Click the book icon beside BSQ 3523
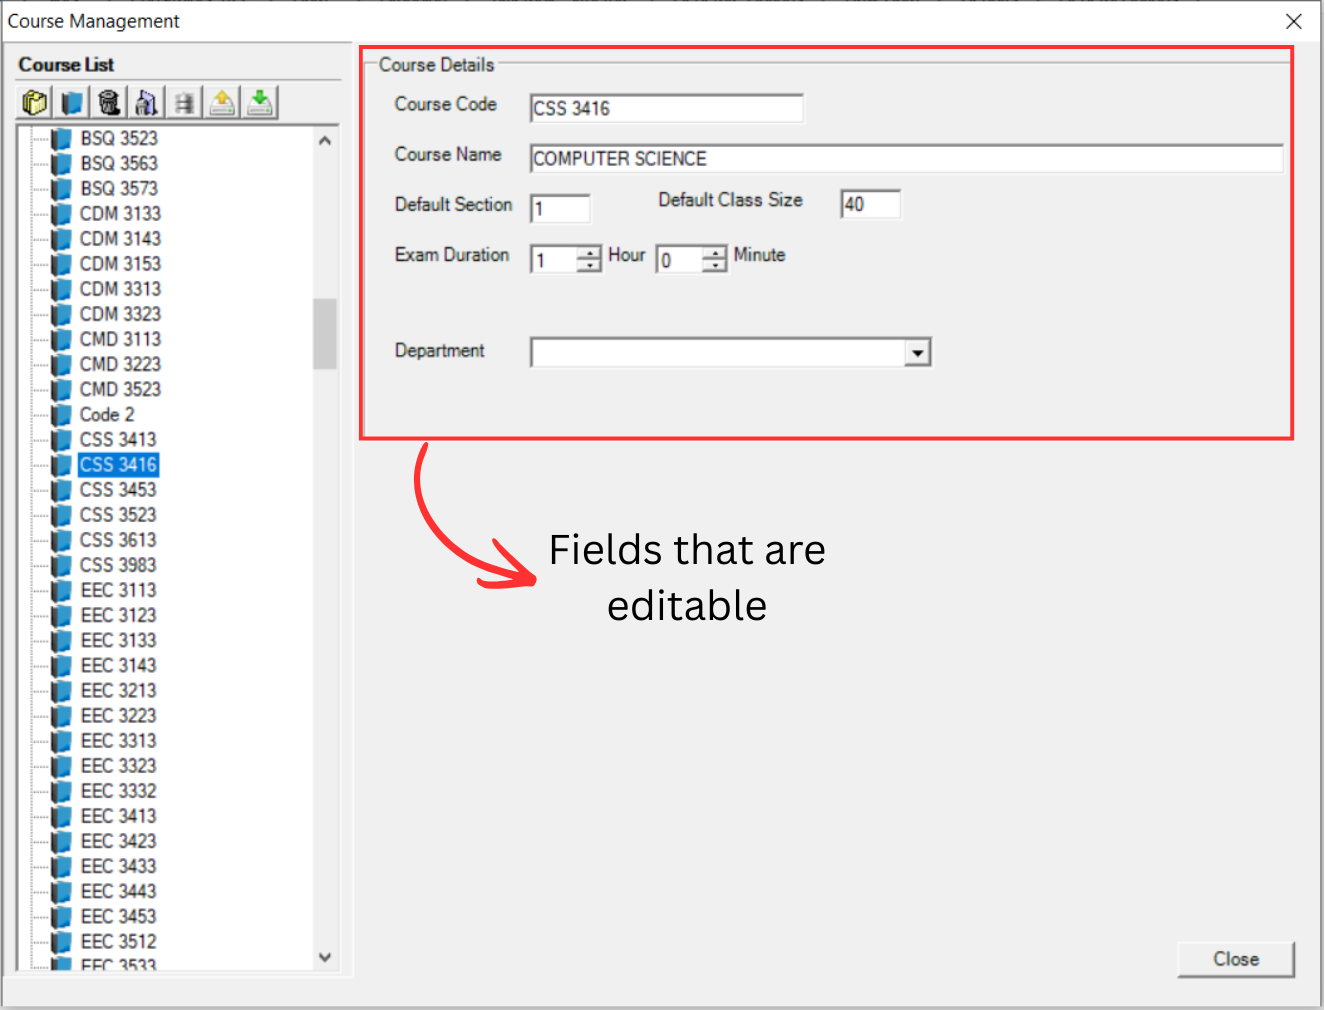Viewport: 1325px width, 1010px height. [x=62, y=138]
